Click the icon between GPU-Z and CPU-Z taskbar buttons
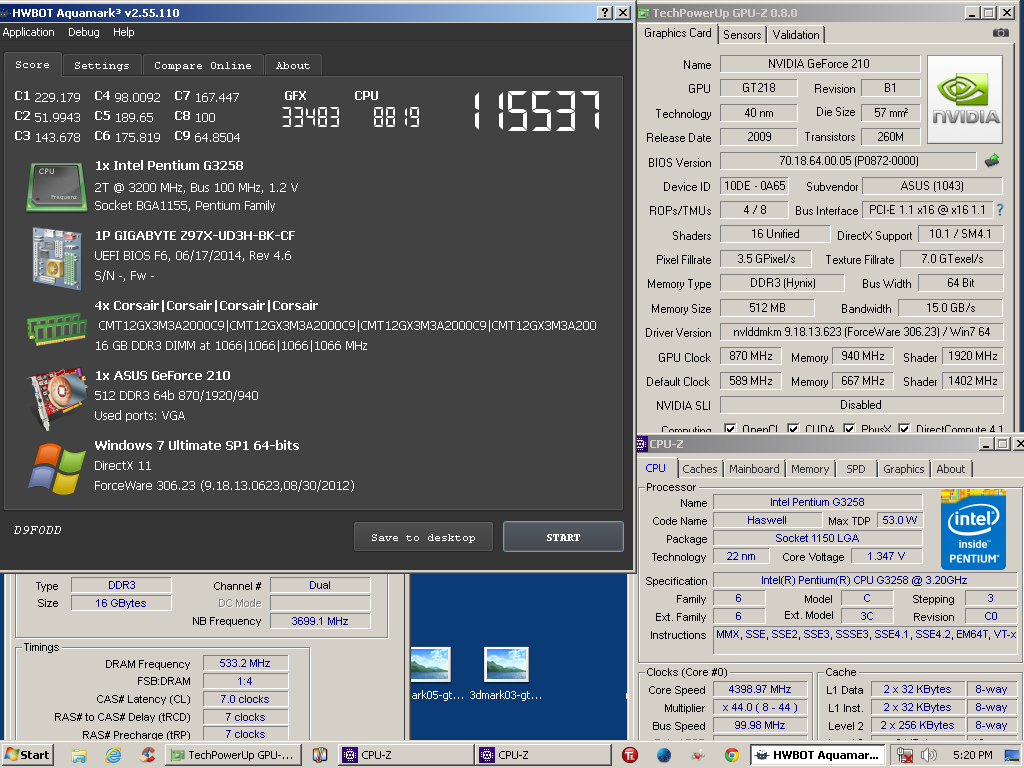The height and width of the screenshot is (768, 1024). tap(319, 755)
